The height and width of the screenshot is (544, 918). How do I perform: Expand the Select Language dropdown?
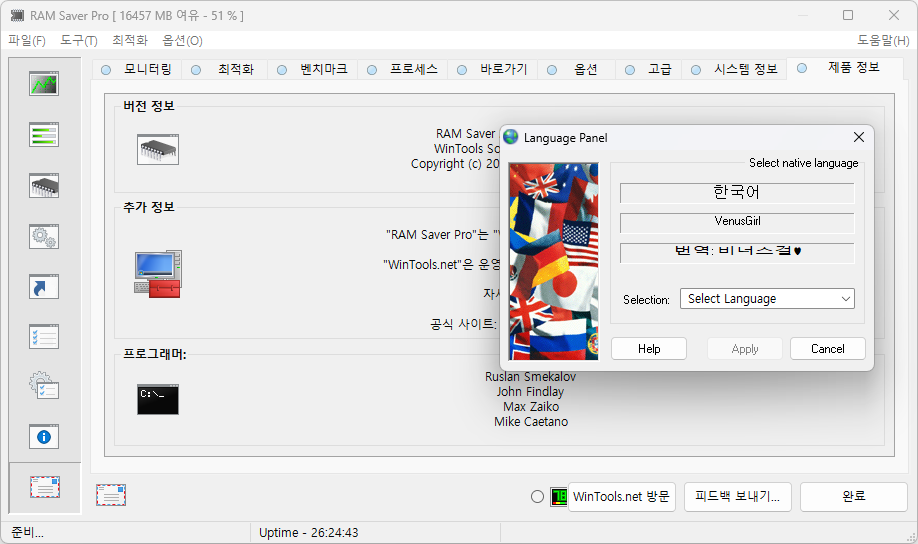pyautogui.click(x=767, y=299)
